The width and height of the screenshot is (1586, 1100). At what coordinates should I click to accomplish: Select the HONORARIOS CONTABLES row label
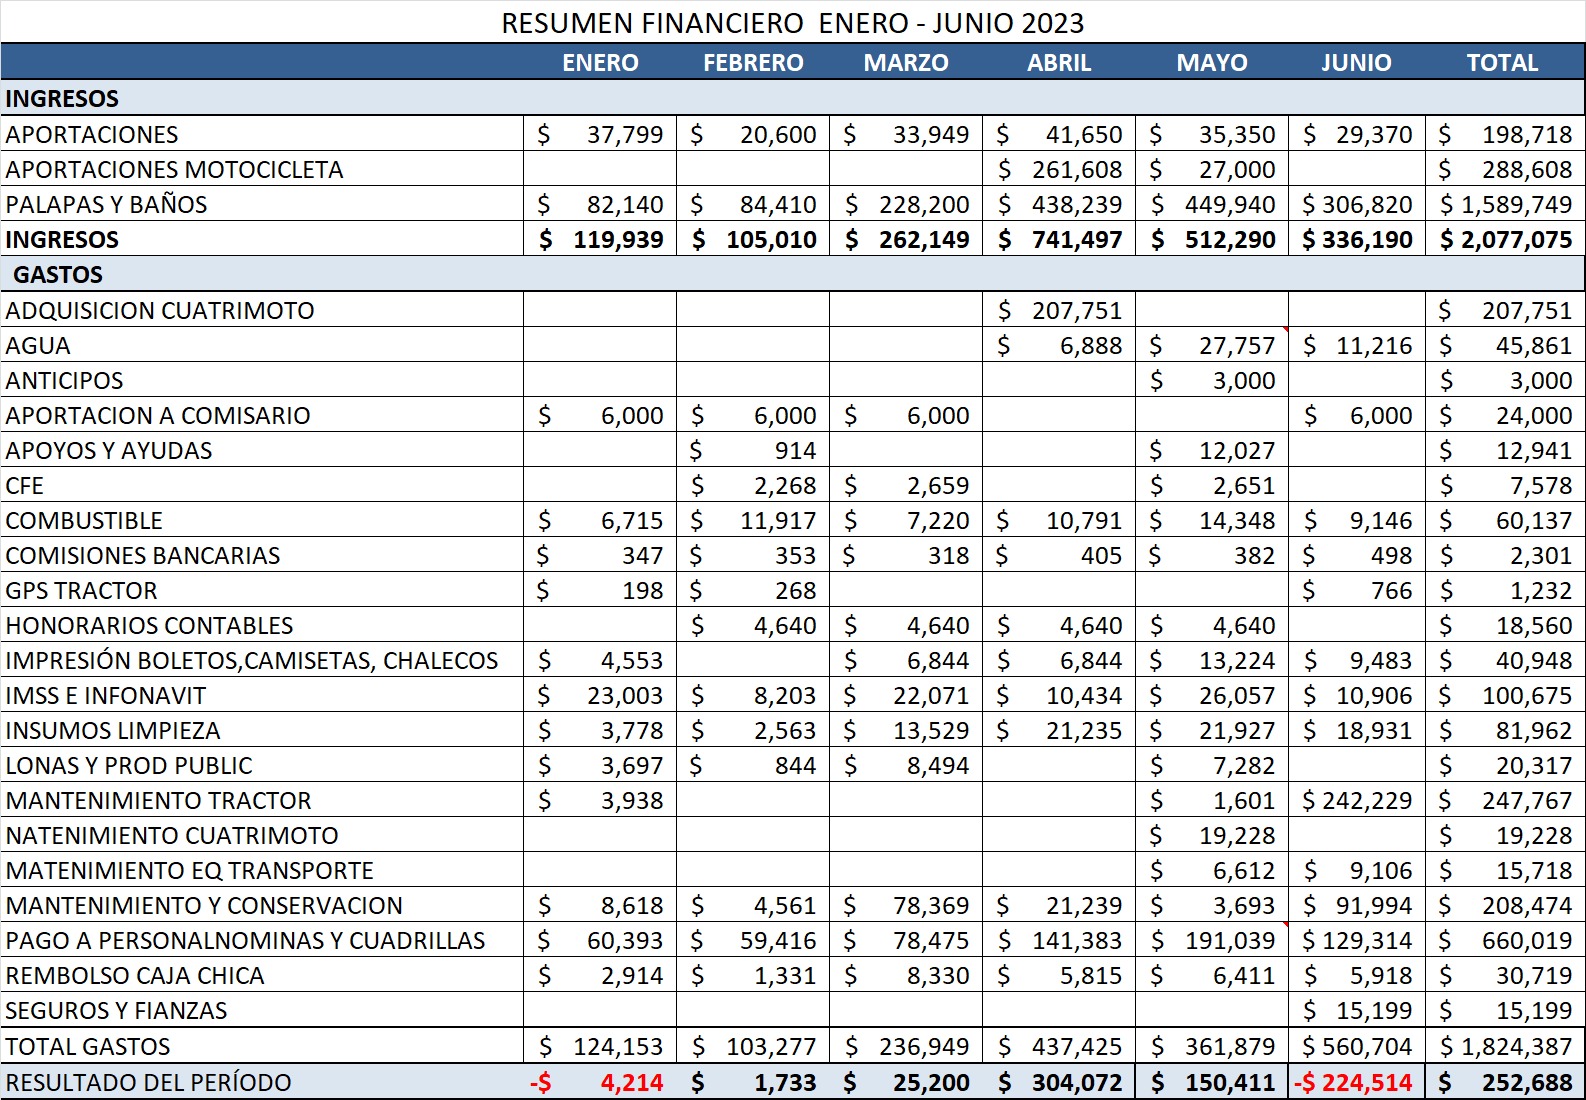point(149,625)
